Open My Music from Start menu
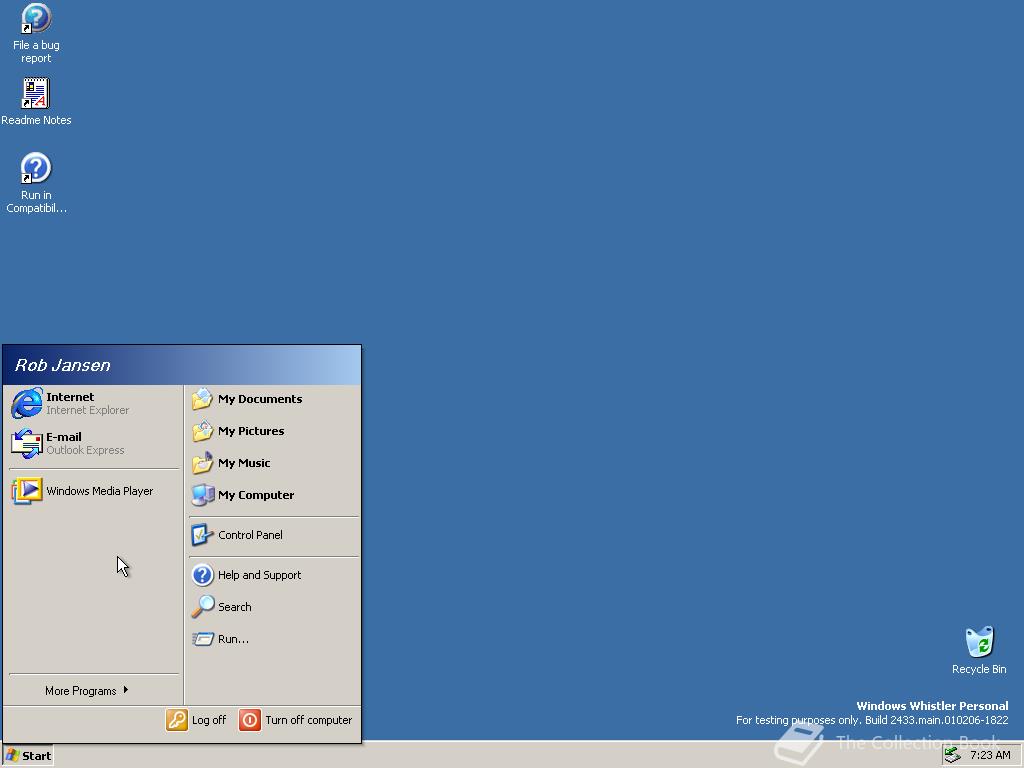Screen dimensions: 1024x768 coord(274,463)
